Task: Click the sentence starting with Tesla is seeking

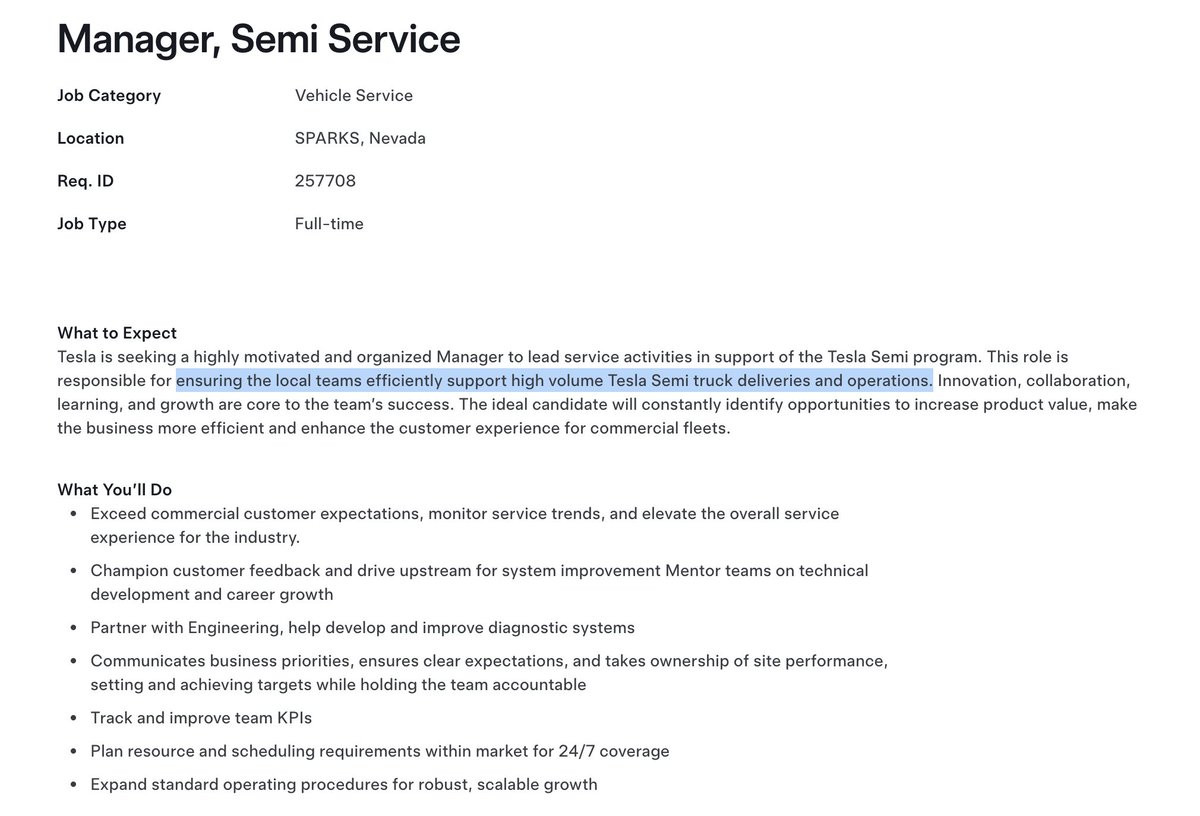Action: click(x=520, y=357)
